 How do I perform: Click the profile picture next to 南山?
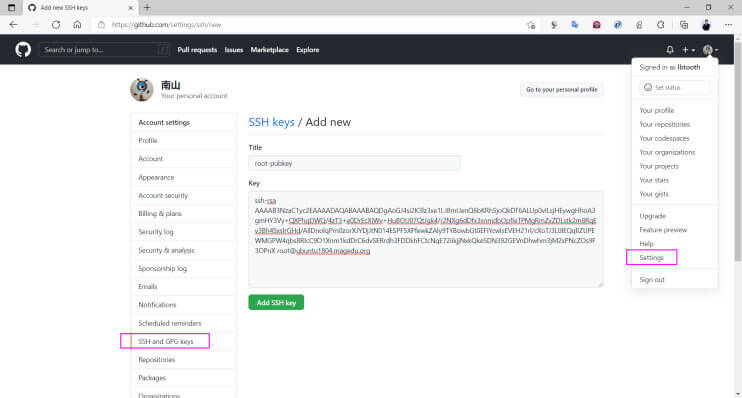point(141,89)
